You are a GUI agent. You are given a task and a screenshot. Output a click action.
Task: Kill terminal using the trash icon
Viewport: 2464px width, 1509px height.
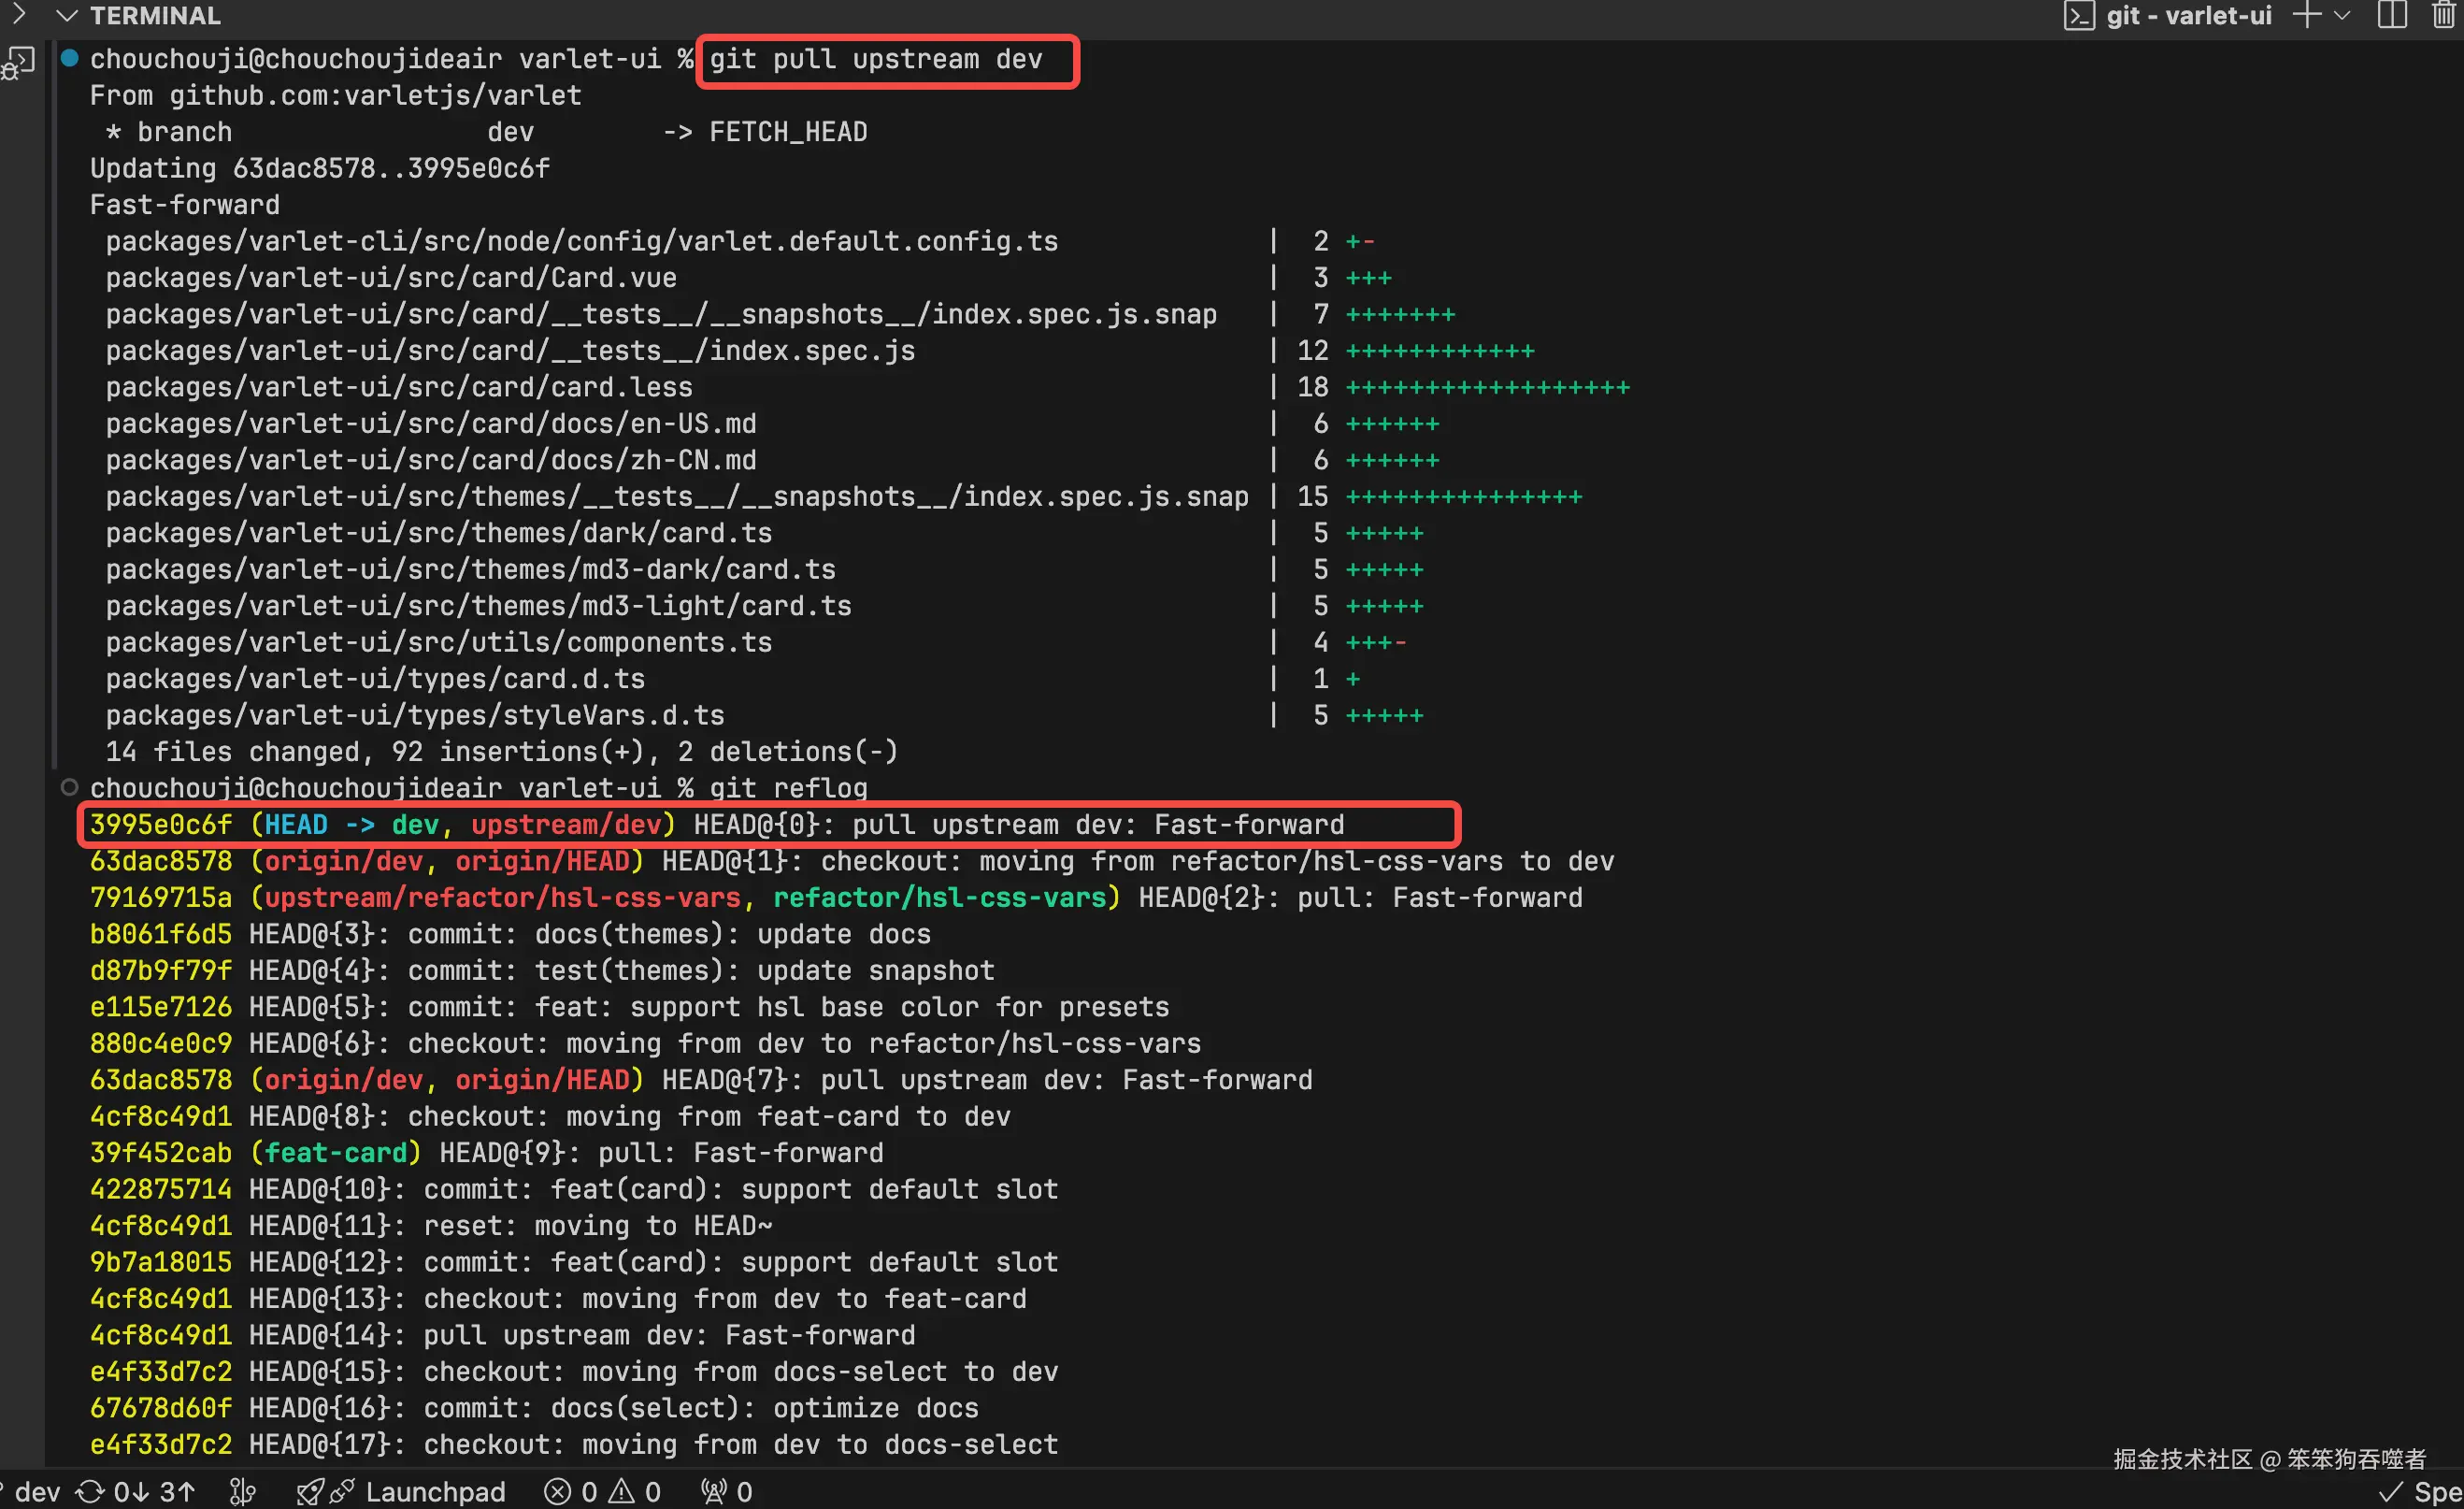point(2445,15)
